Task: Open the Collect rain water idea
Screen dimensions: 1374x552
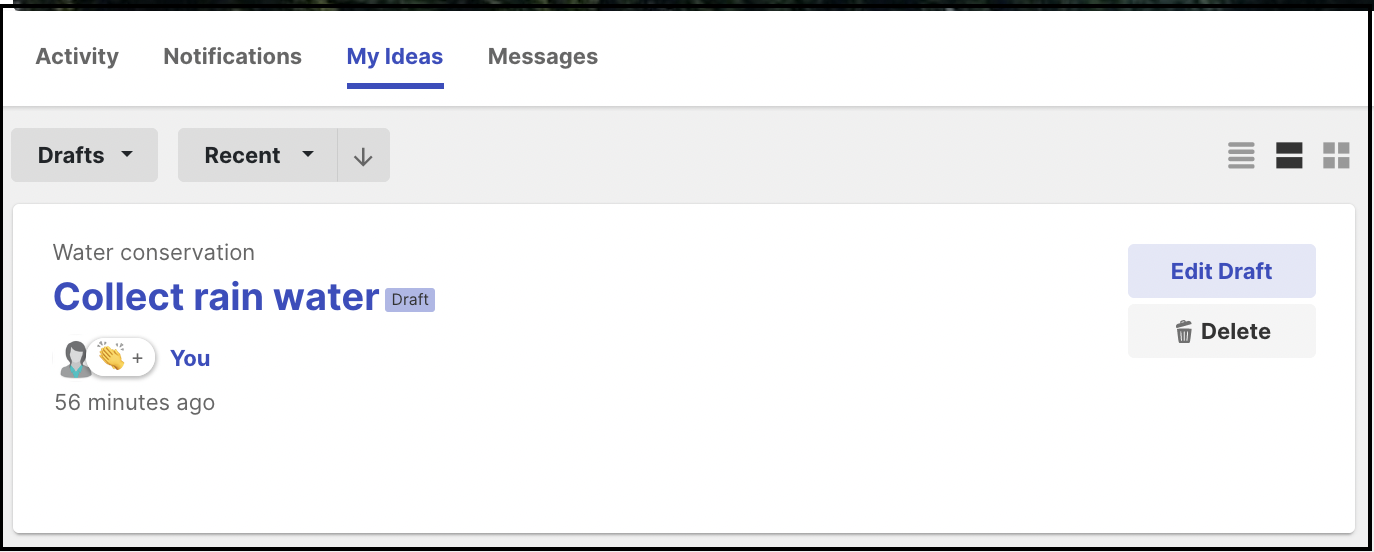Action: (x=216, y=297)
